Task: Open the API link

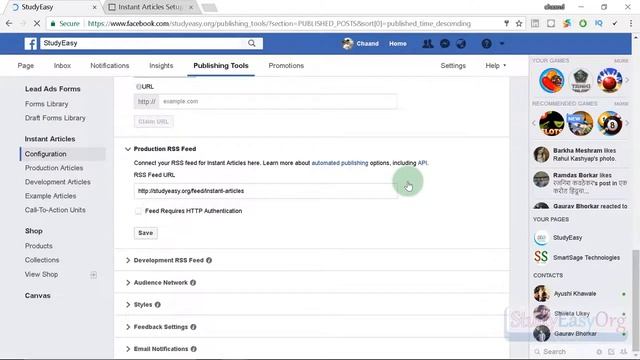Action: pos(422,163)
